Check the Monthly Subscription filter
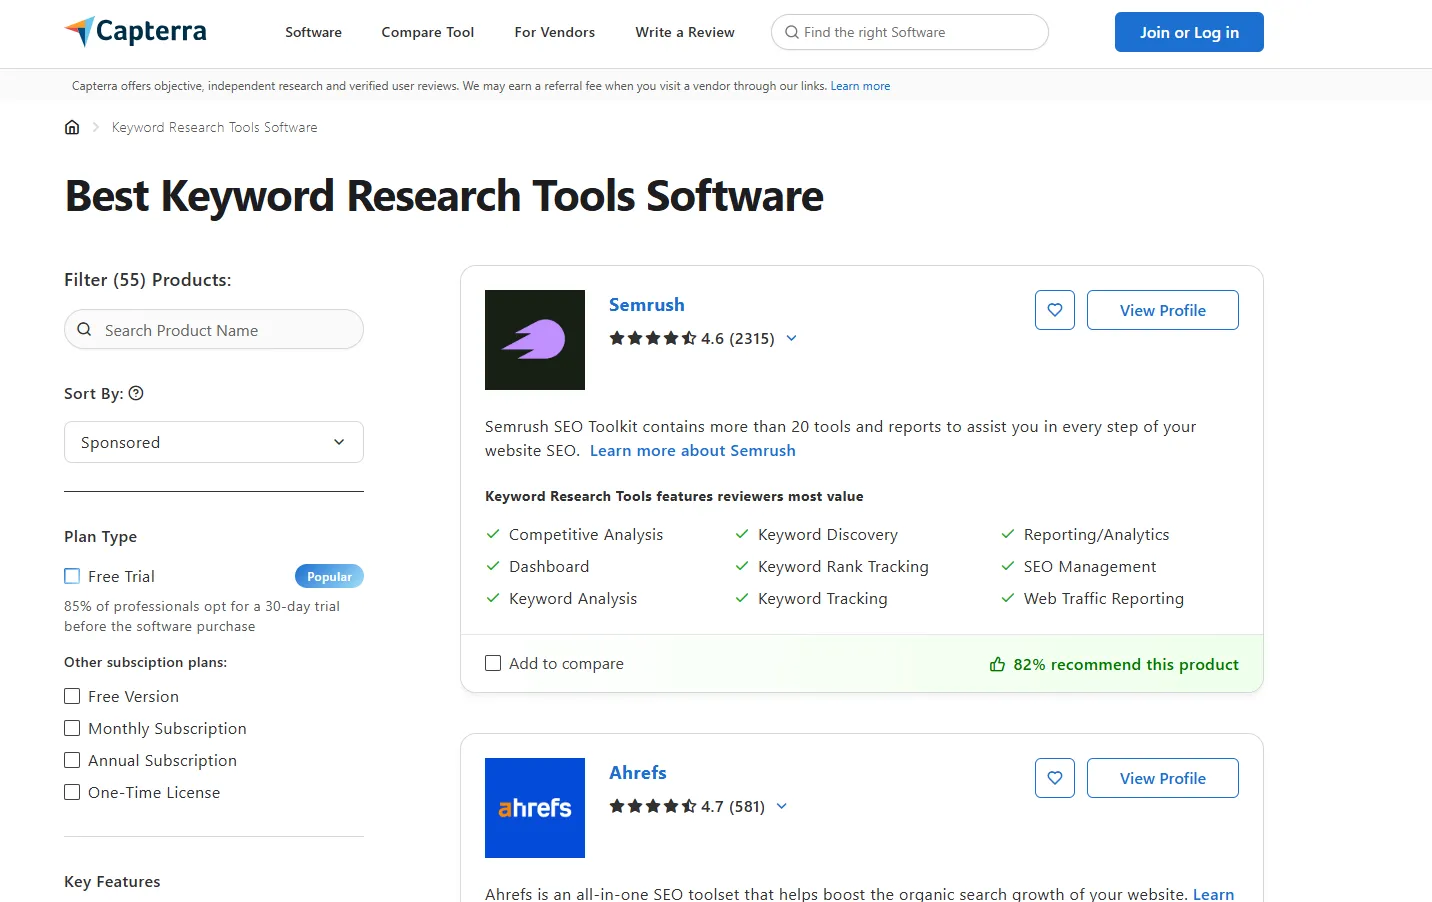Screen dimensions: 1432x902 tap(71, 728)
